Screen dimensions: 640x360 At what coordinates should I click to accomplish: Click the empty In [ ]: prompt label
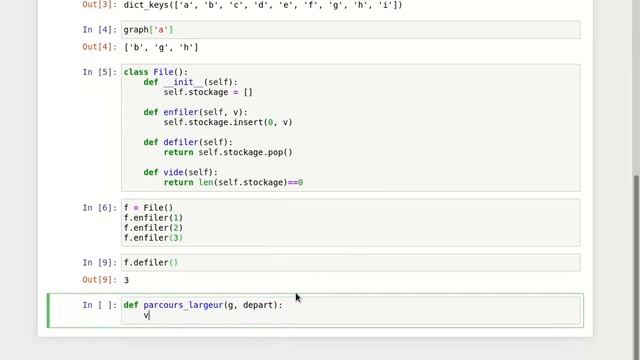click(100, 305)
